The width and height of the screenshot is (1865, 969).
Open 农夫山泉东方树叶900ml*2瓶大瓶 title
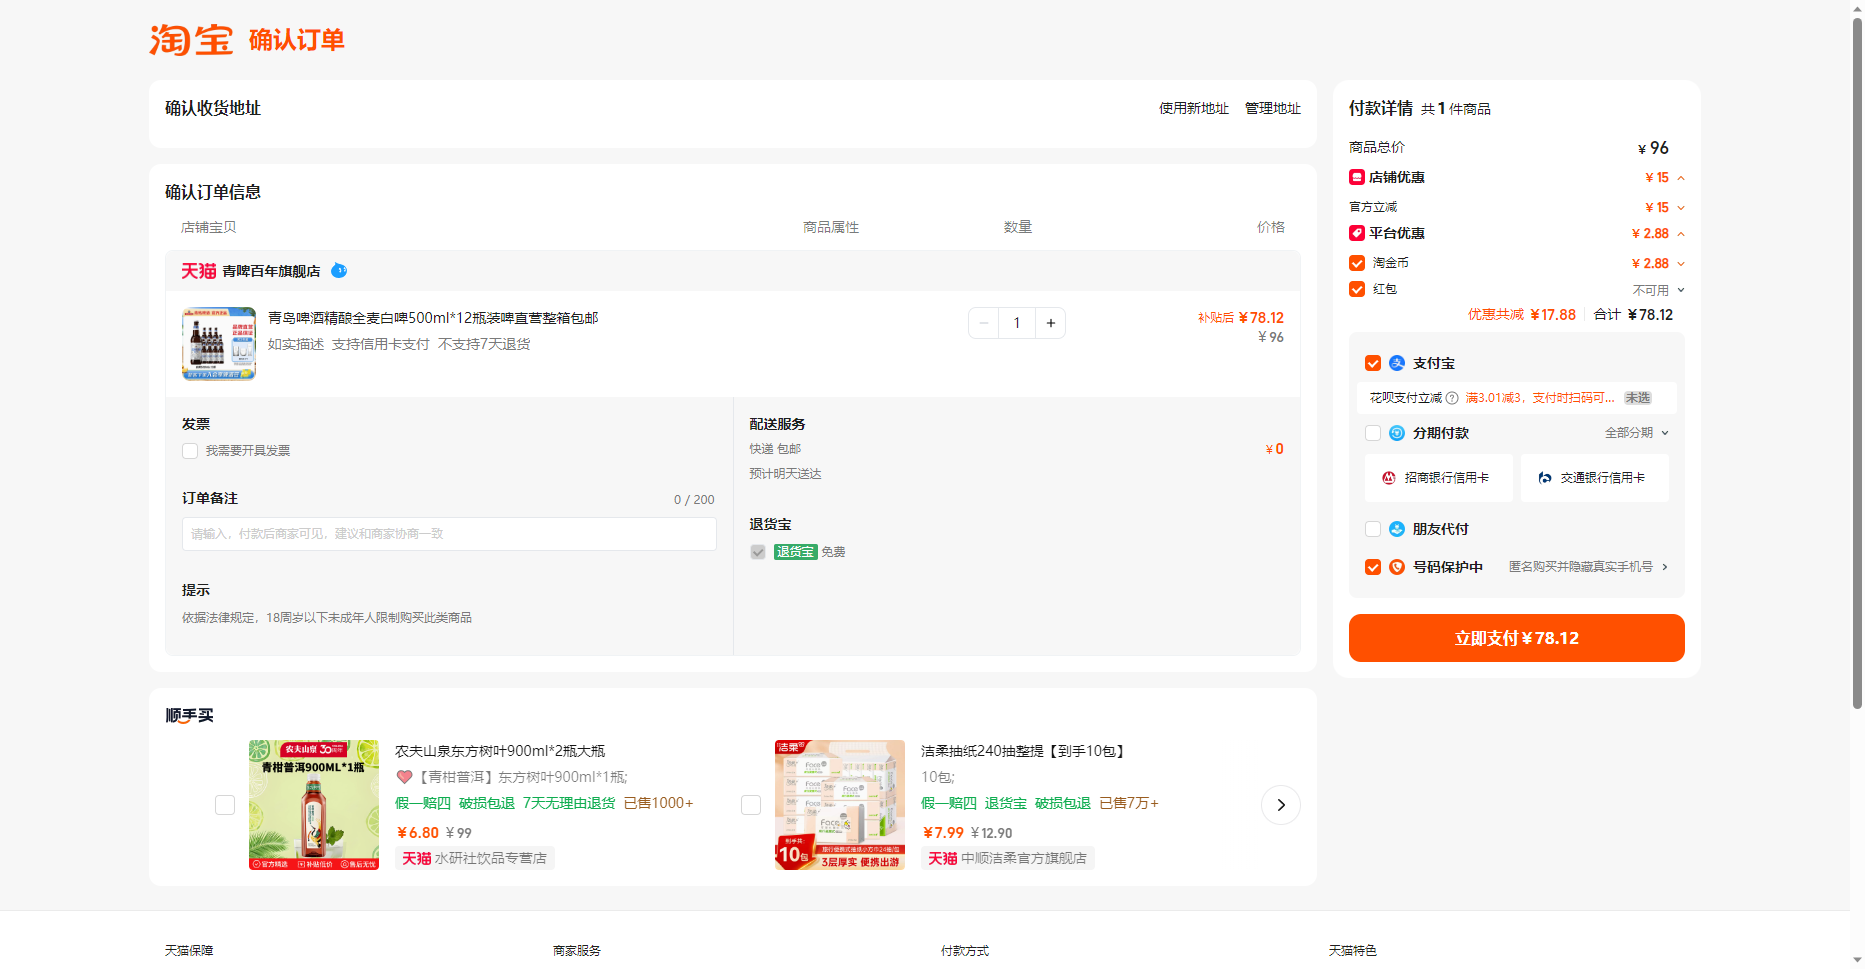pyautogui.click(x=500, y=751)
